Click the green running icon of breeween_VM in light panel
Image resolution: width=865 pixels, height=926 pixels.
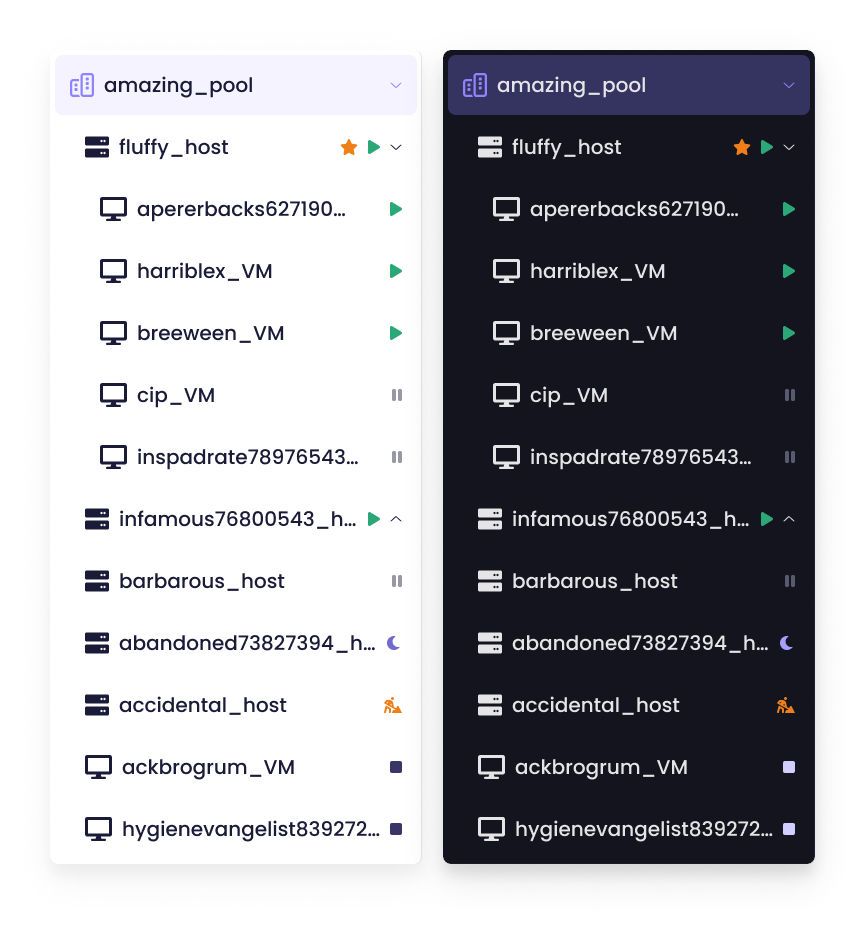click(396, 333)
